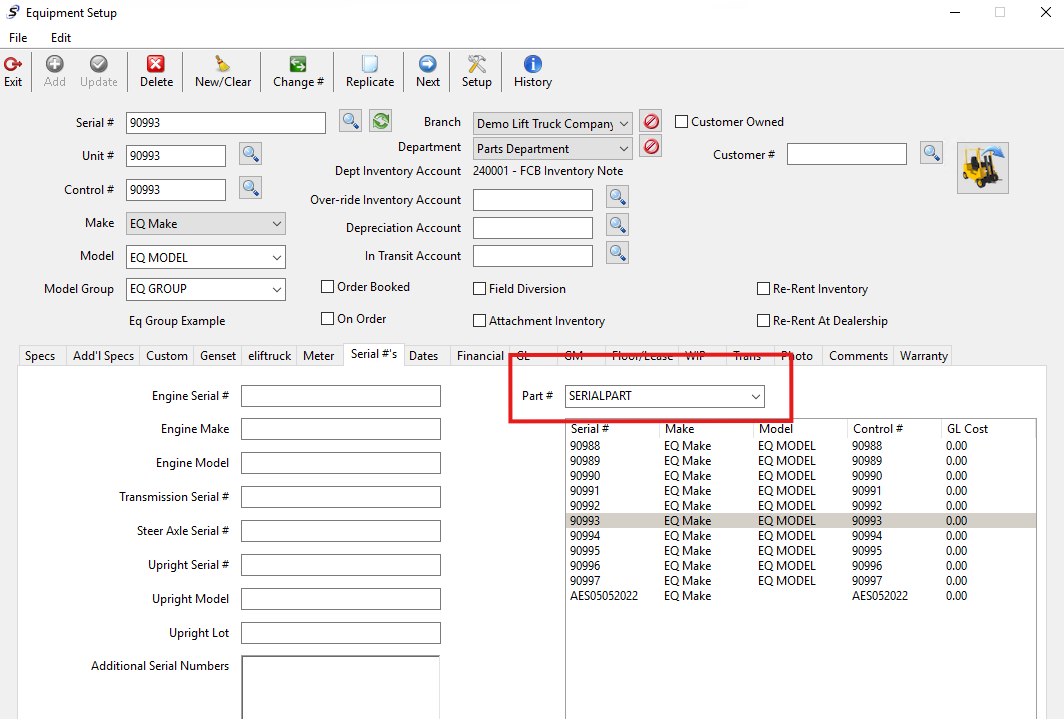Viewport: 1064px width, 719px height.
Task: Click the Add toolbar icon
Action: point(54,64)
